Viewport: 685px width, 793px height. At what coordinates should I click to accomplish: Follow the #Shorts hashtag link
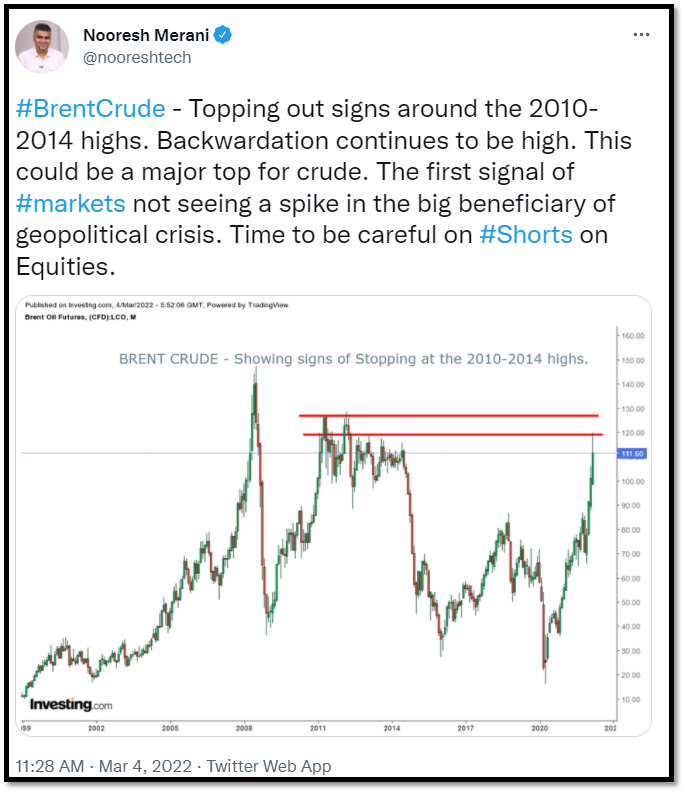point(526,235)
